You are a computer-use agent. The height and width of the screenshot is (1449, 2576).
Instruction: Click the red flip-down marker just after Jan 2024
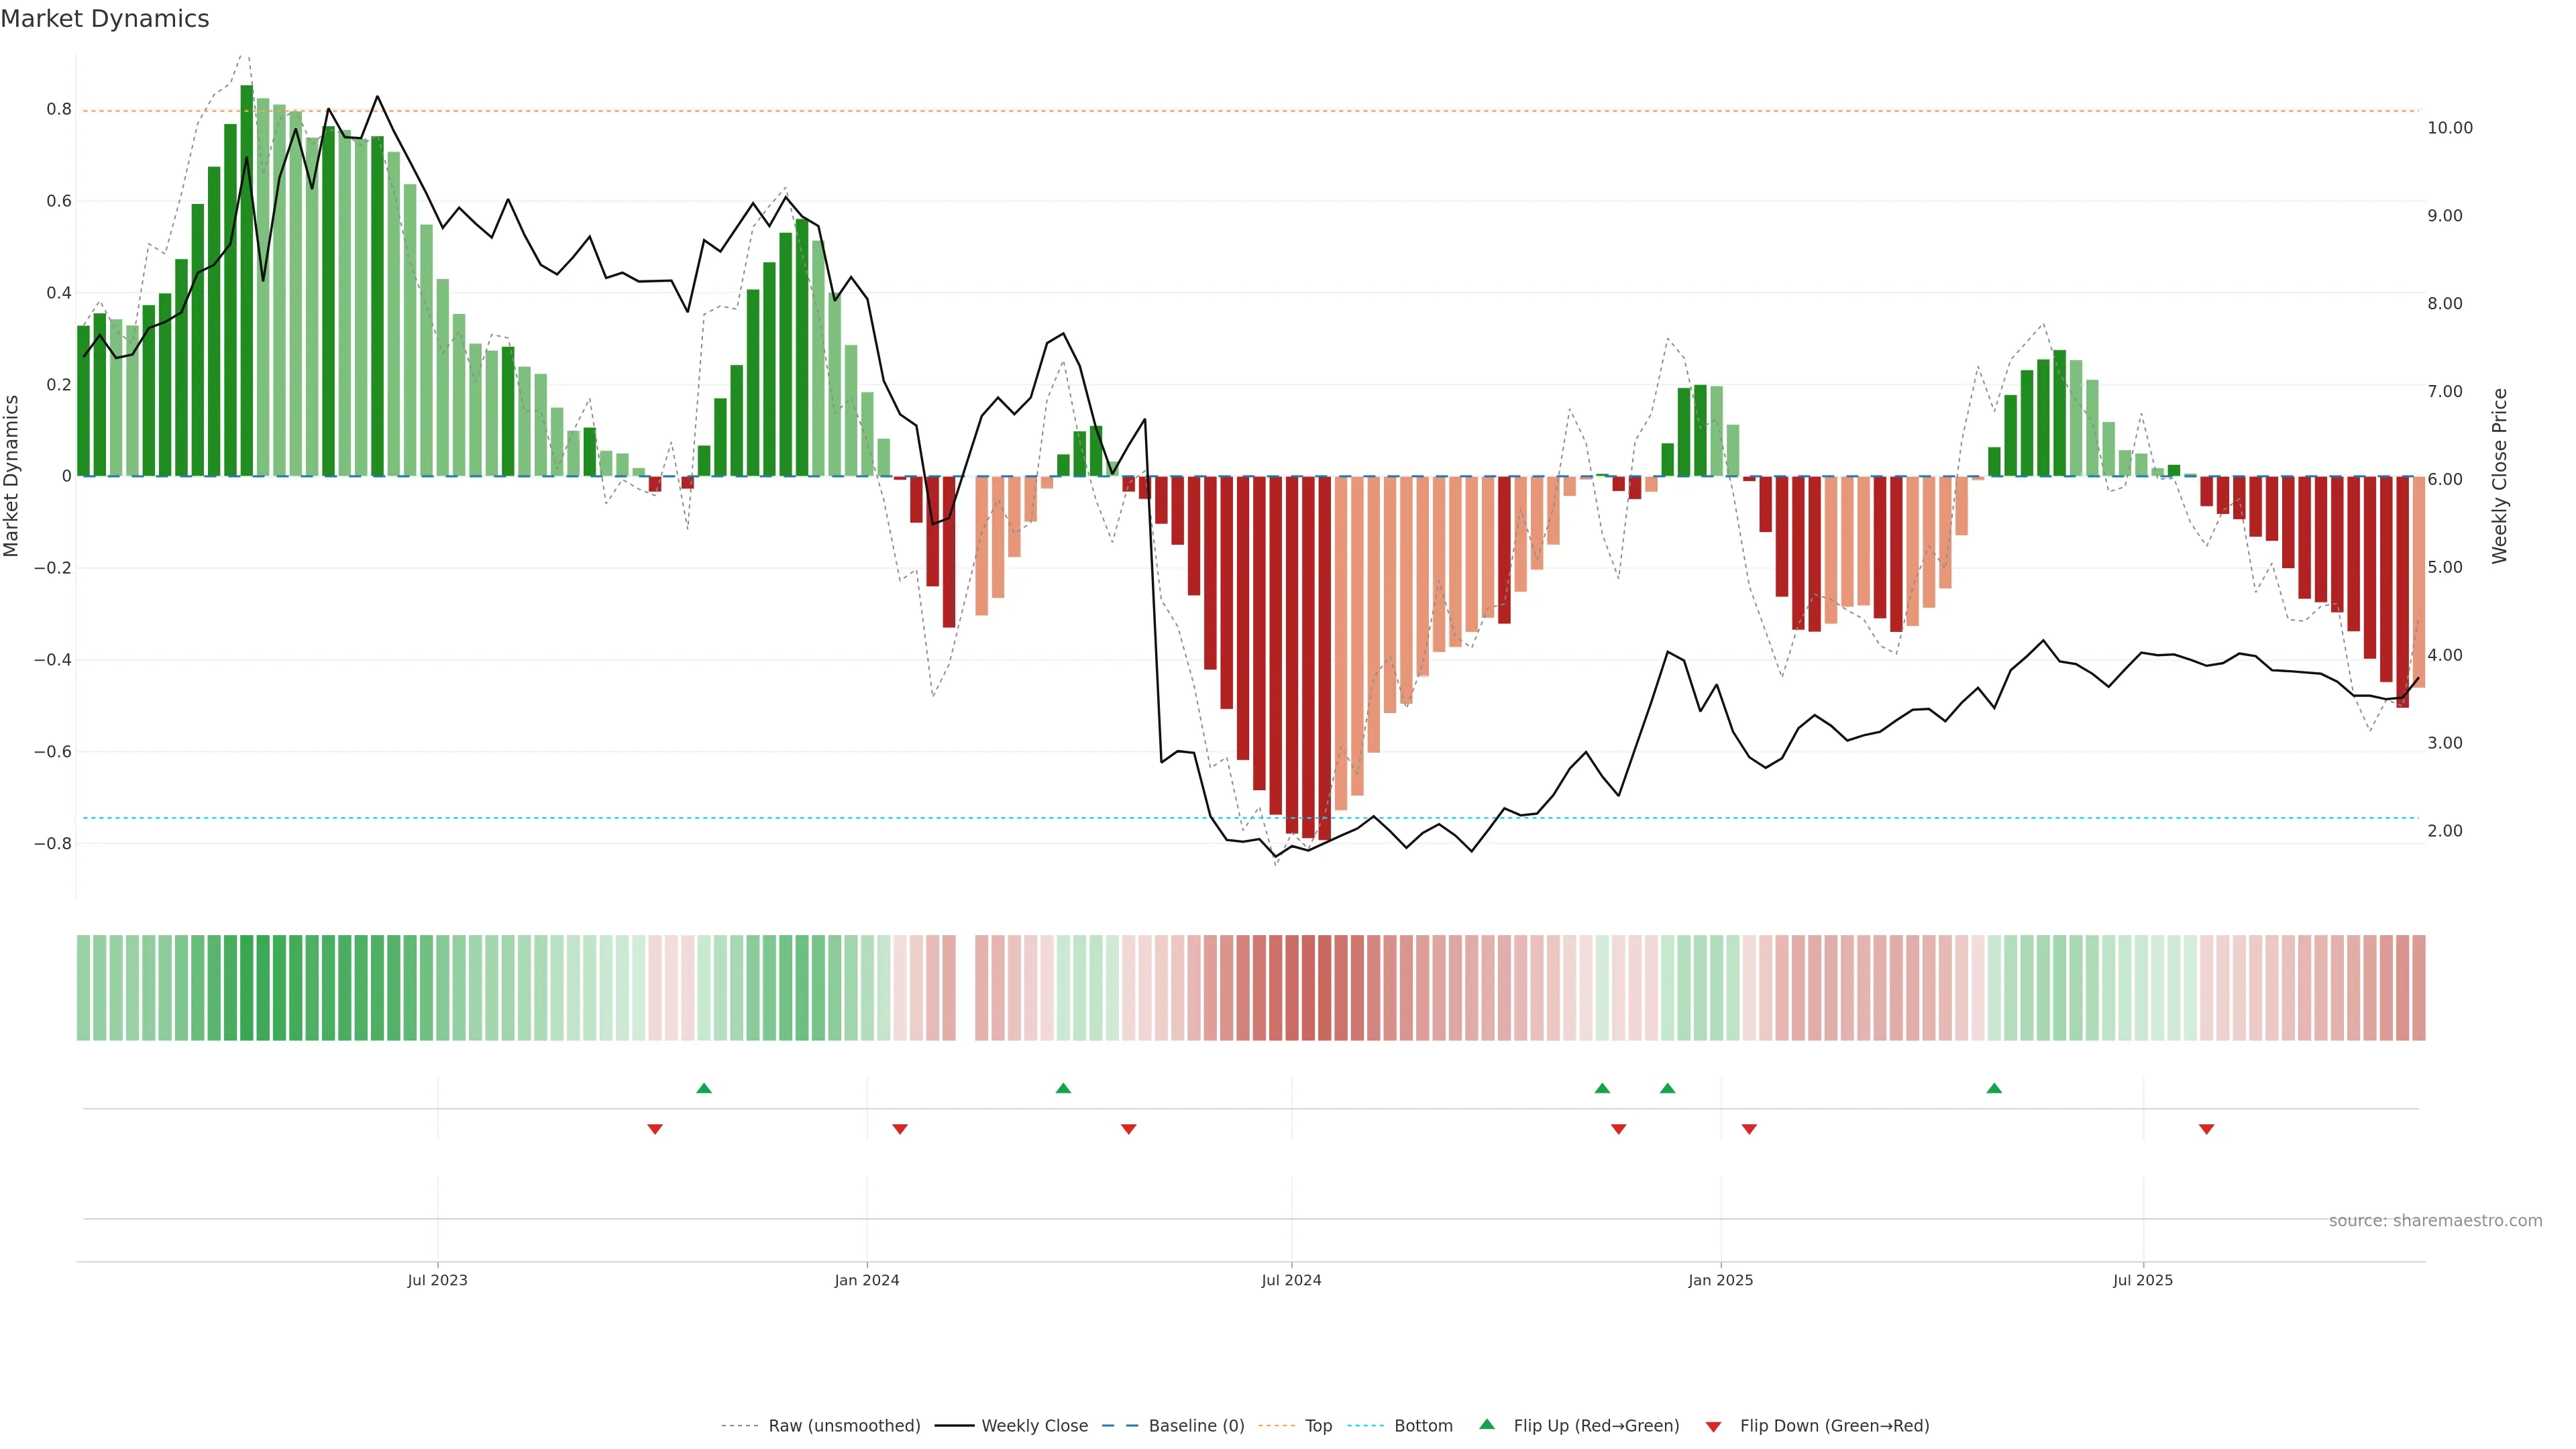click(900, 1129)
